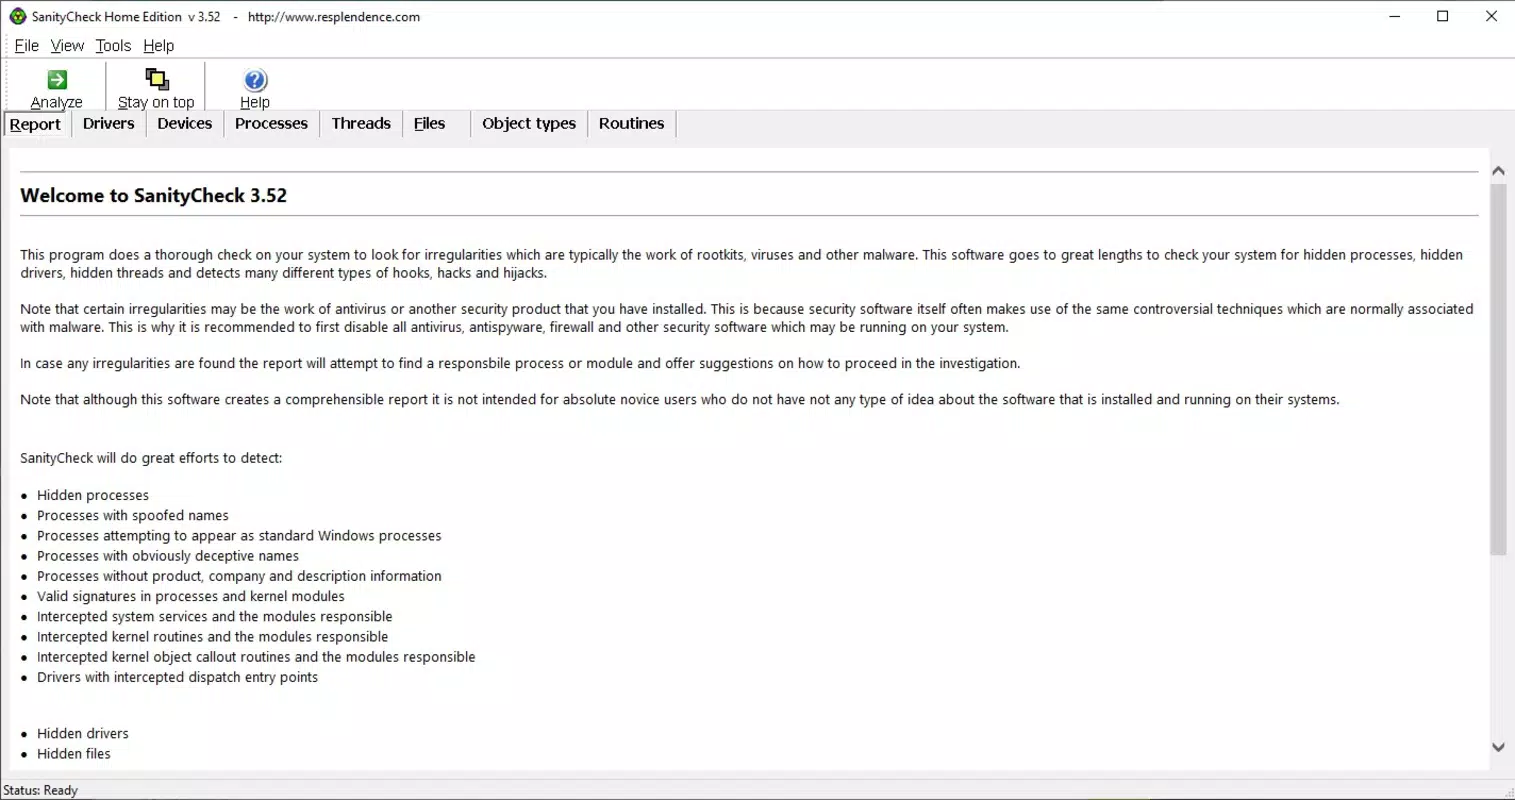Click the report scrollbar down arrow

point(1498,747)
